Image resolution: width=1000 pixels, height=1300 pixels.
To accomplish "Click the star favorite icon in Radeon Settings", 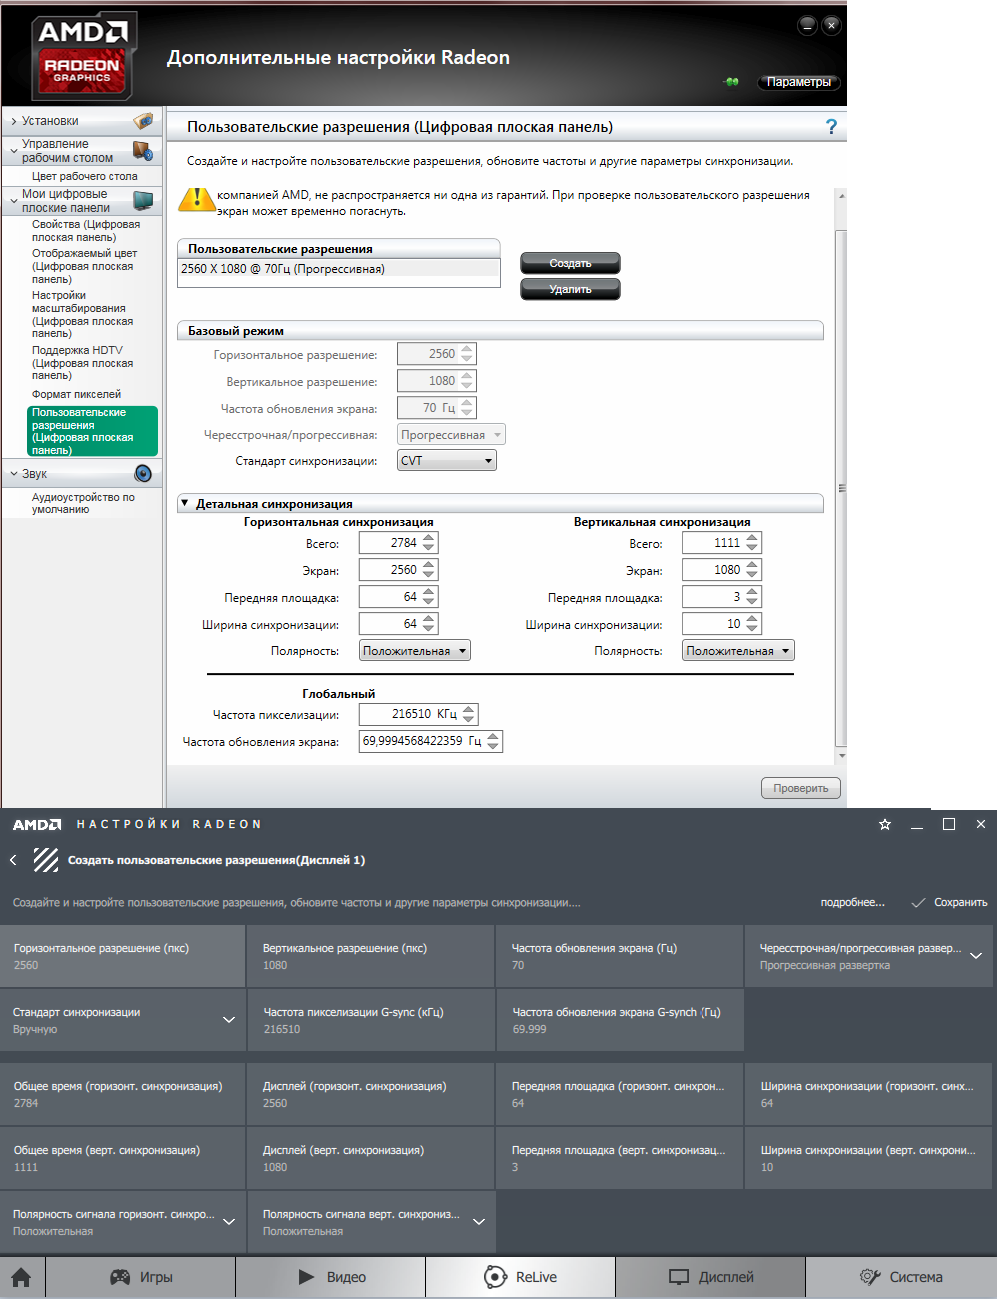I will tap(884, 824).
